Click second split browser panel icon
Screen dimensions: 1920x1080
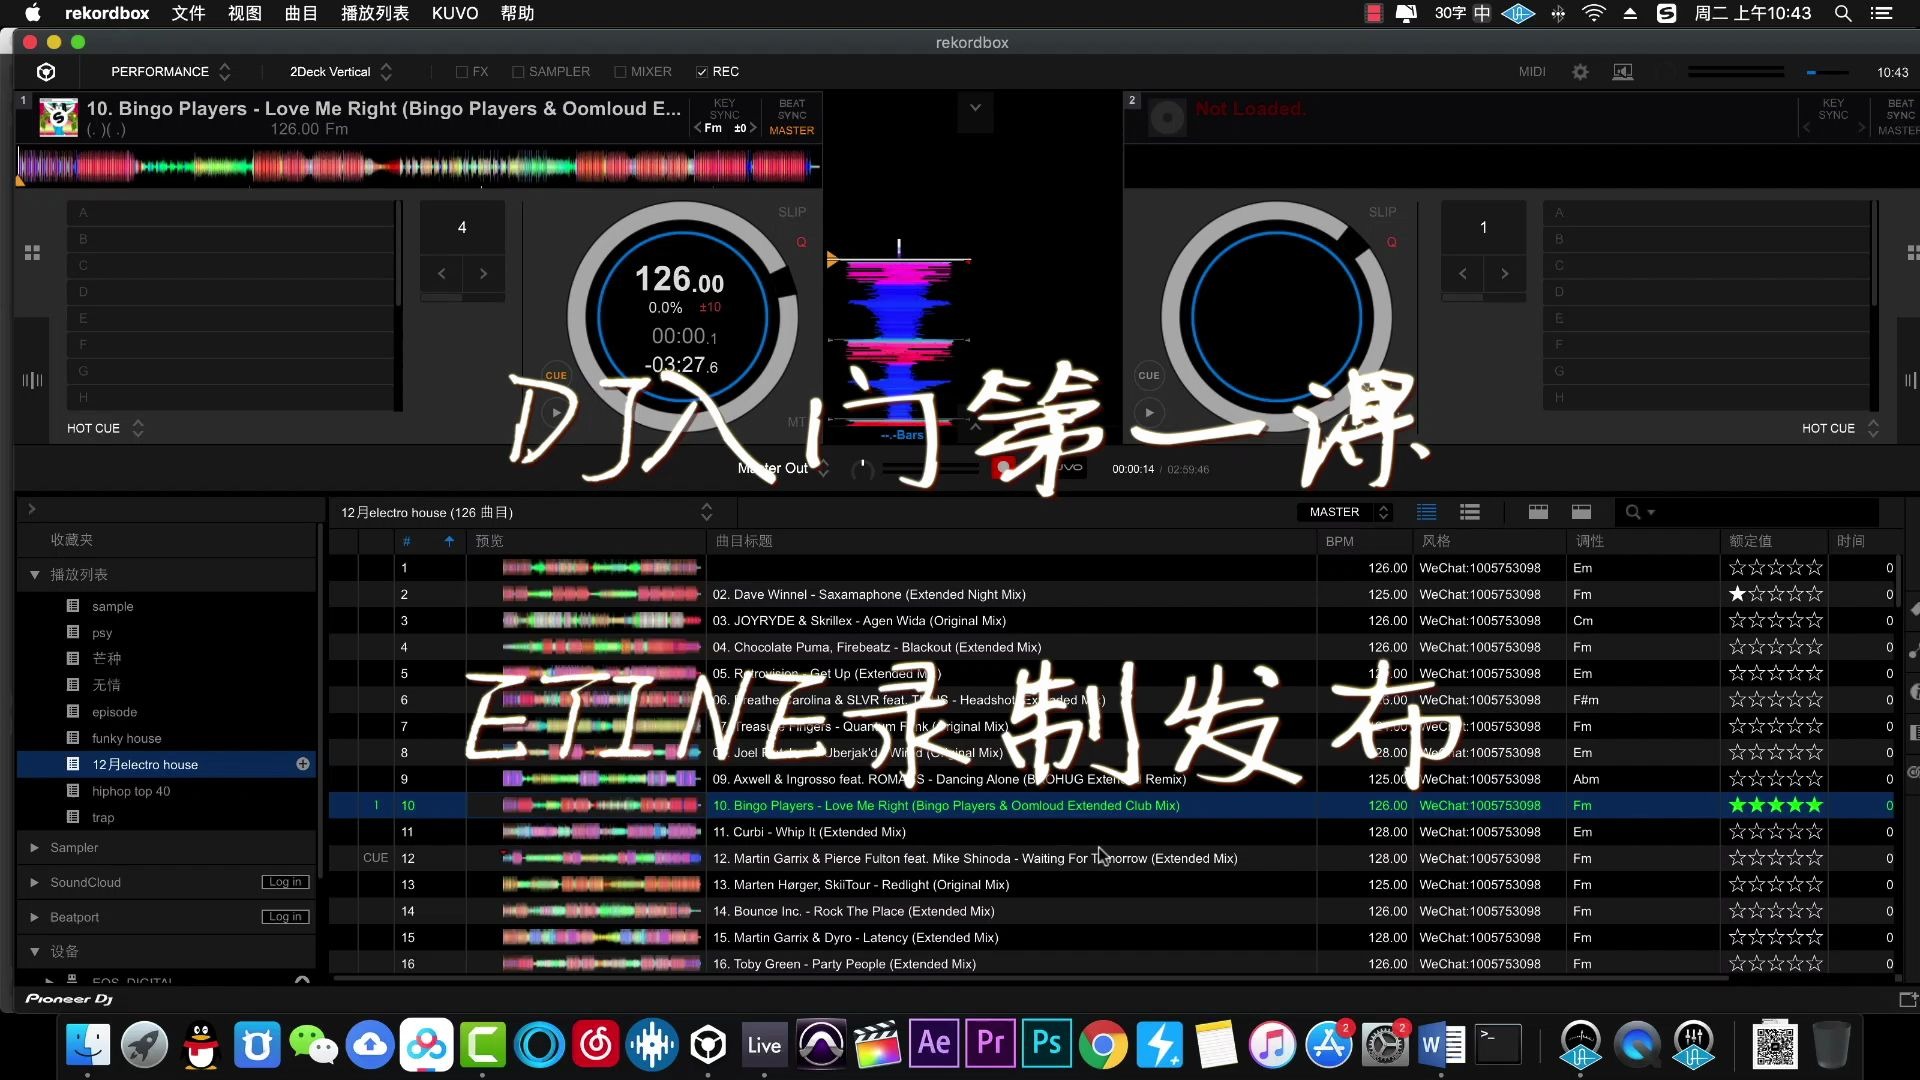click(1581, 512)
